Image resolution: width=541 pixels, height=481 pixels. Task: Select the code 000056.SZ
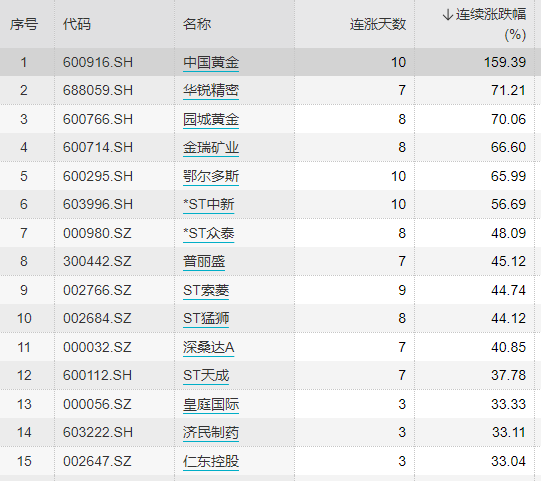[97, 404]
